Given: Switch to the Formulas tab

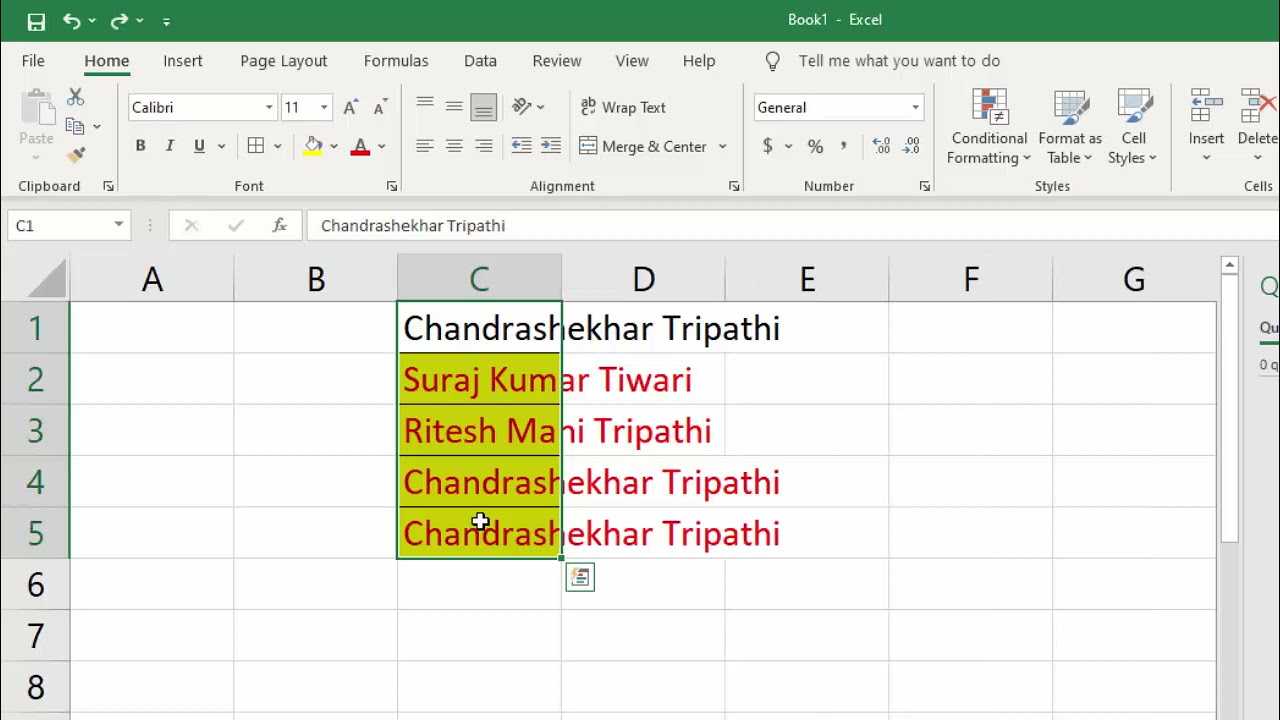Looking at the screenshot, I should coord(396,61).
